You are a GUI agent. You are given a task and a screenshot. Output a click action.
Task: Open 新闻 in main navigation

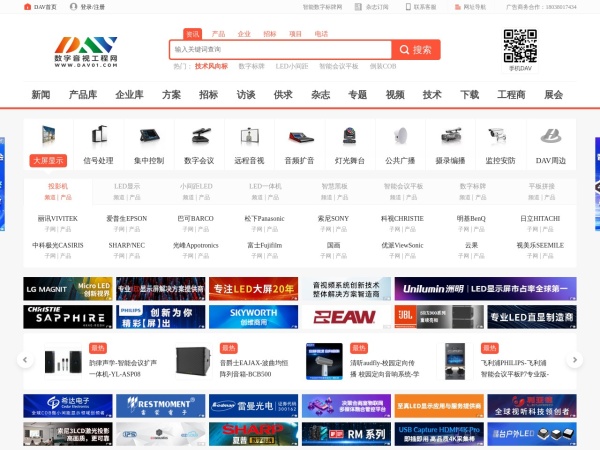(x=41, y=95)
